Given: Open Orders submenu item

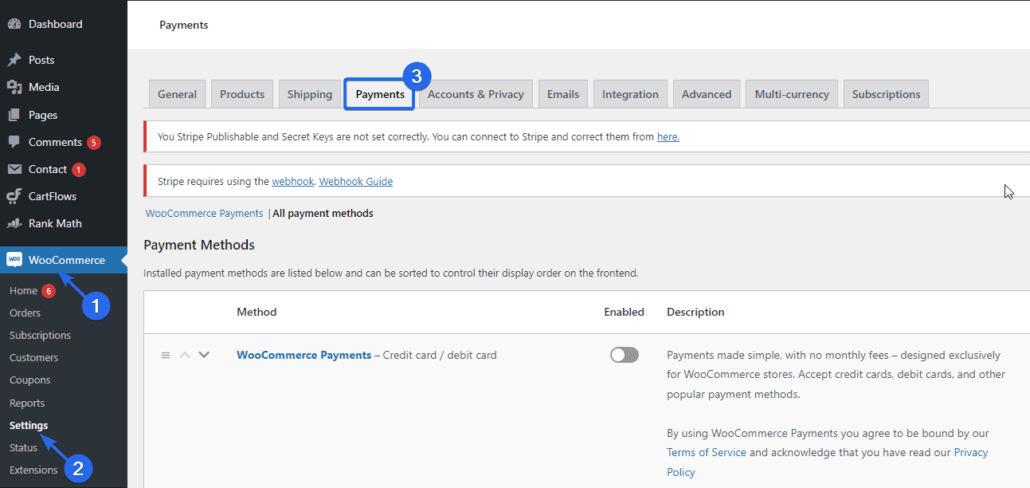Looking at the screenshot, I should (25, 313).
